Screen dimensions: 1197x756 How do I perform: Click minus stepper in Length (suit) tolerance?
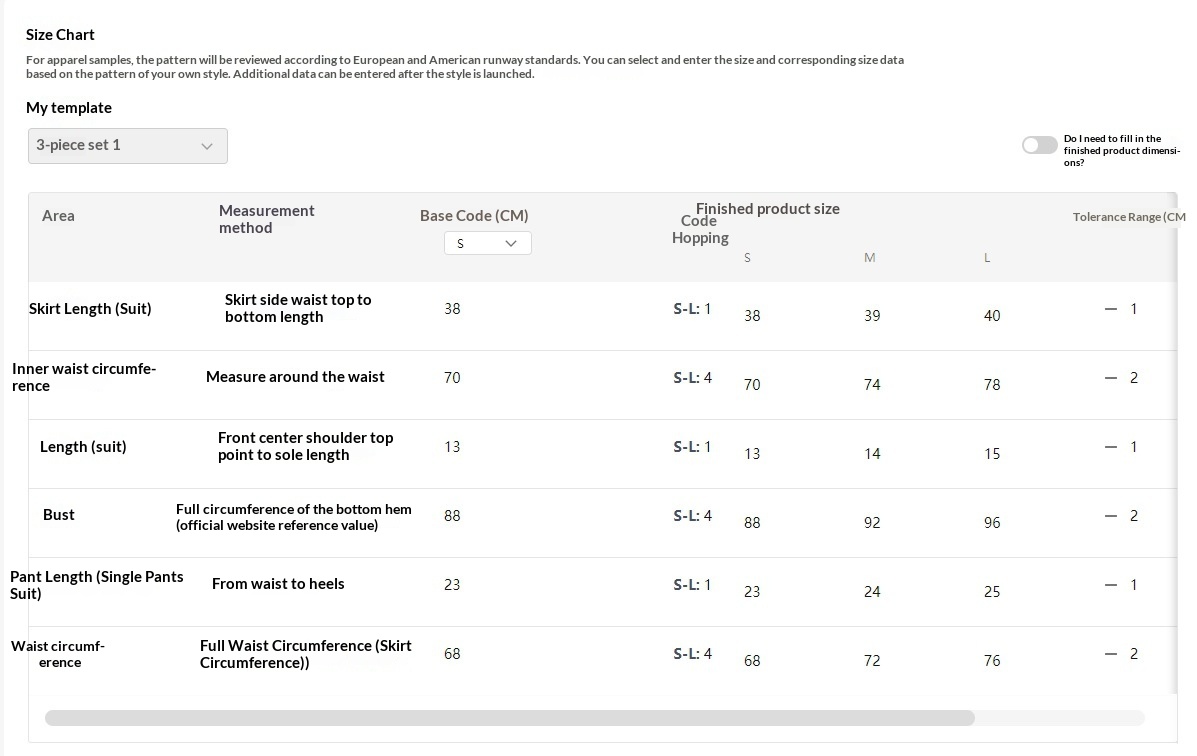click(x=1110, y=447)
